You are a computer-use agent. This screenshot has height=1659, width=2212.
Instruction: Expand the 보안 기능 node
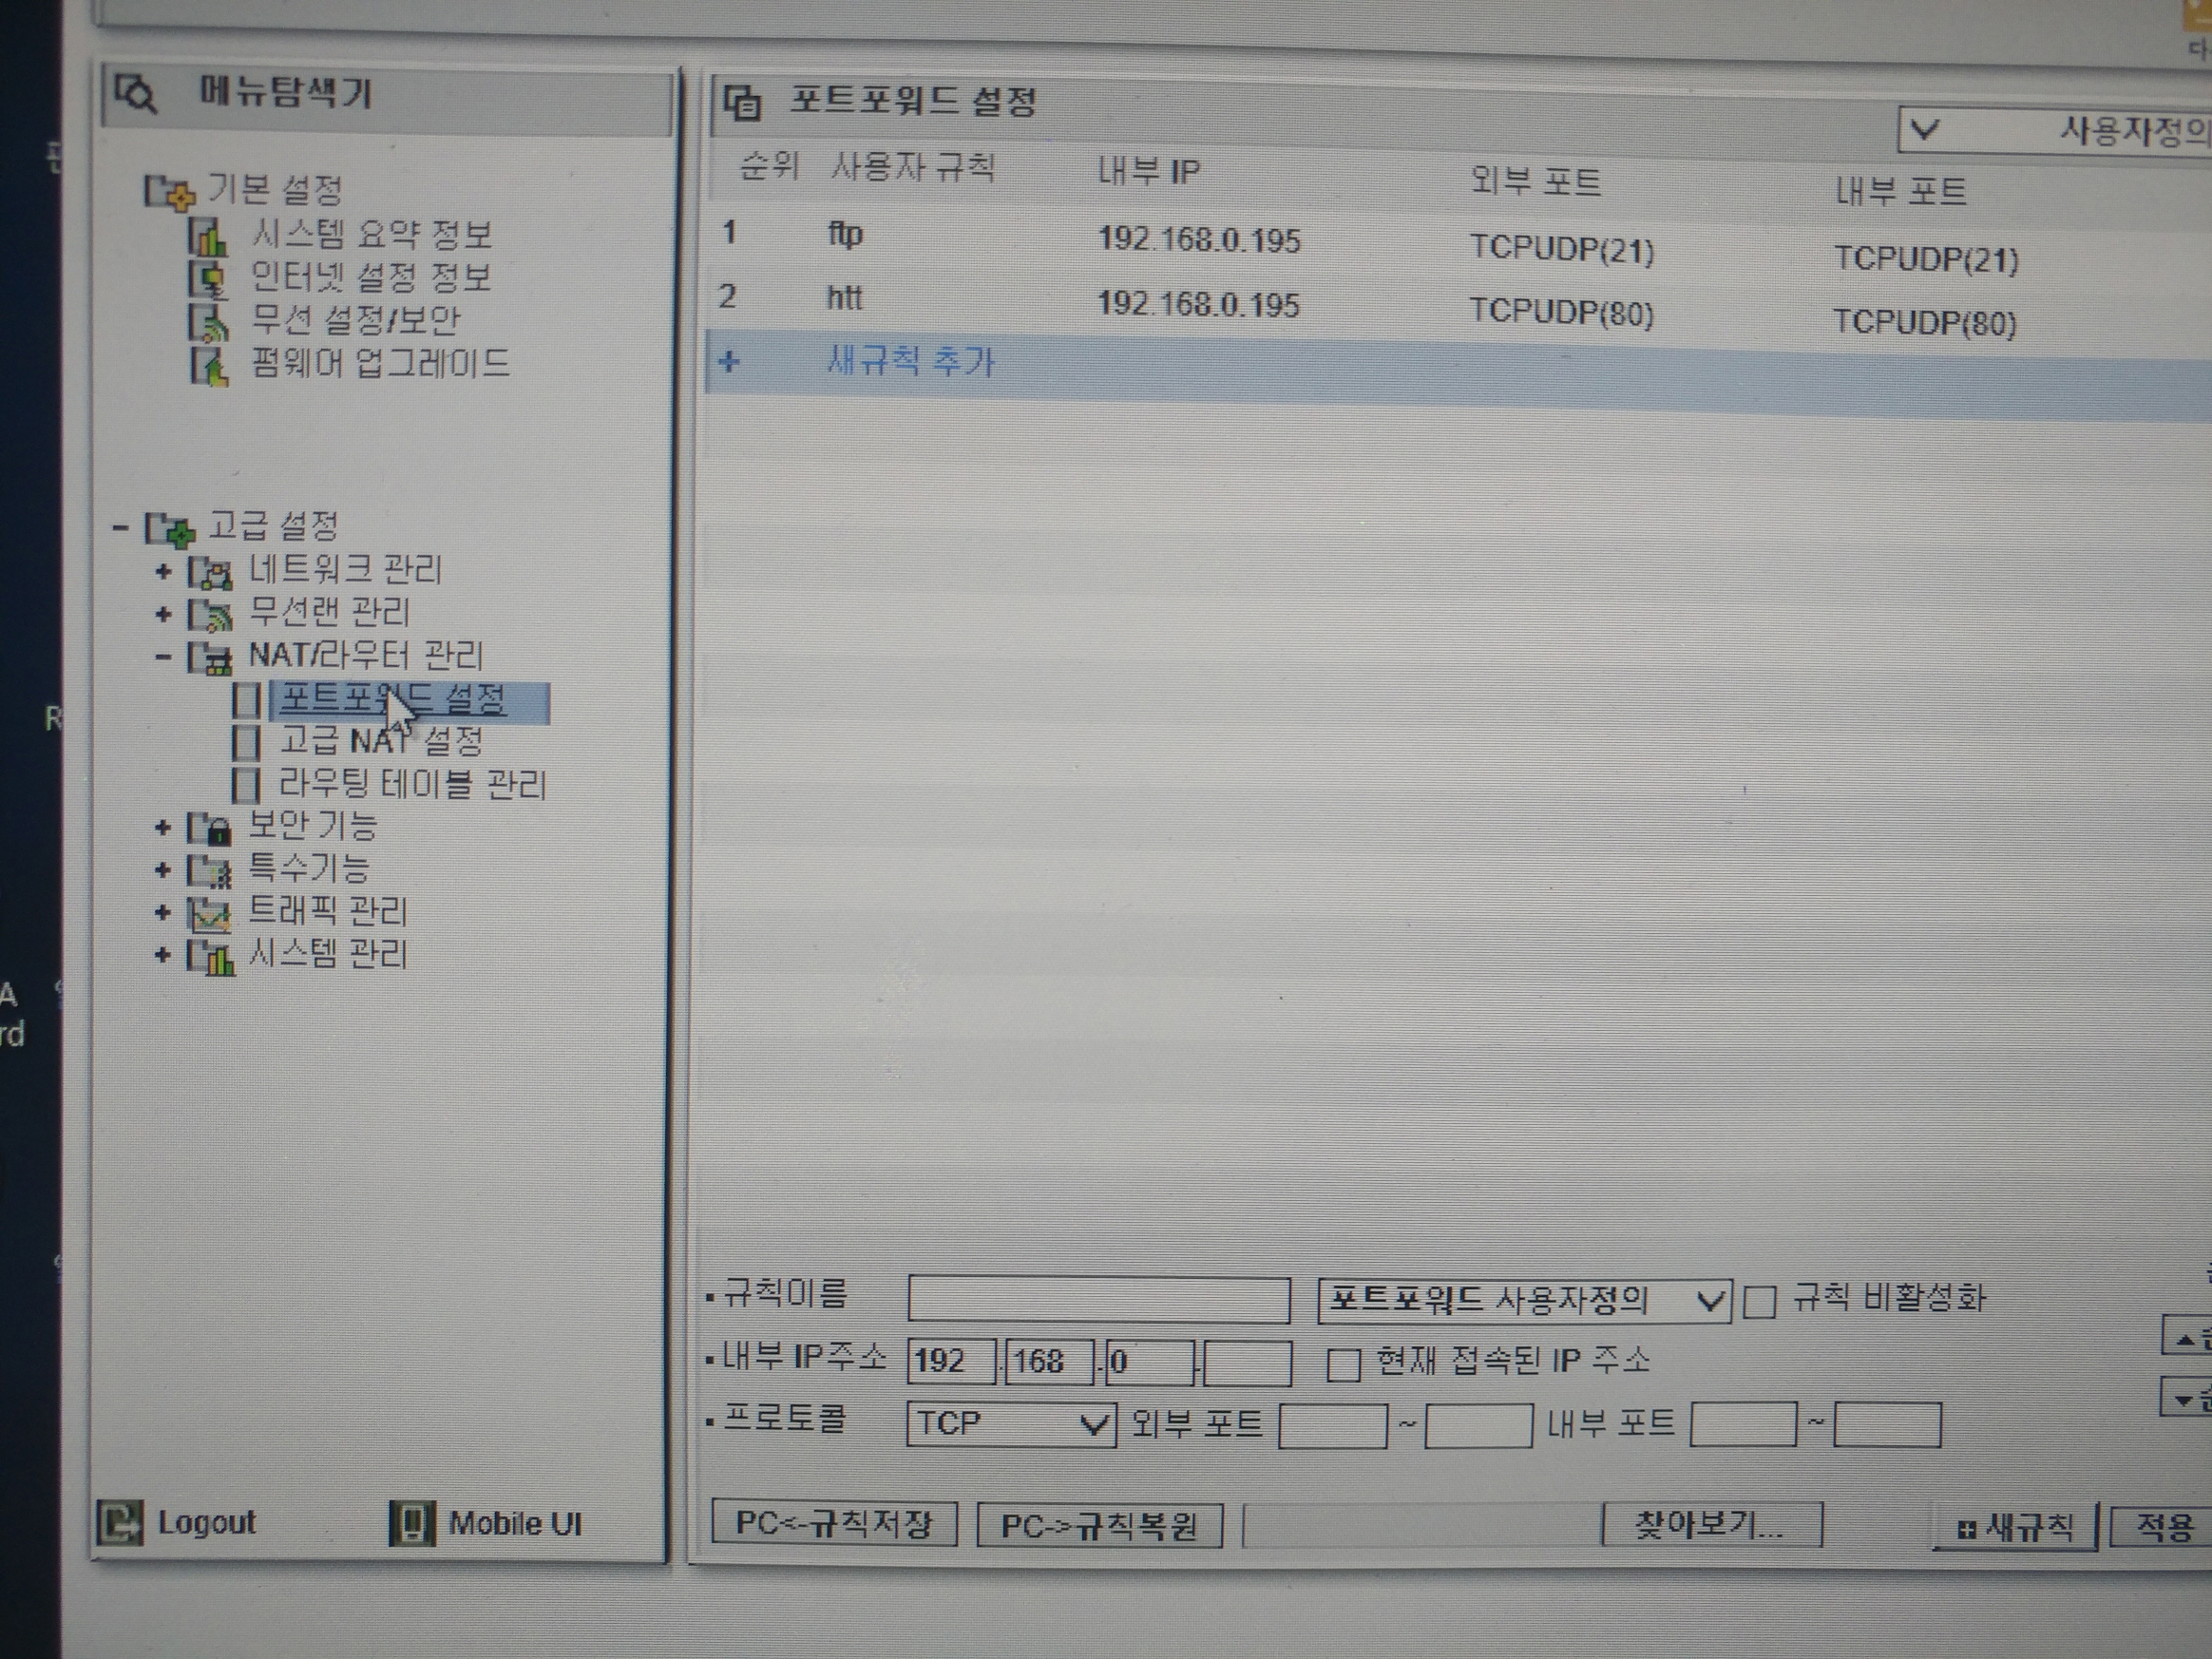point(163,827)
